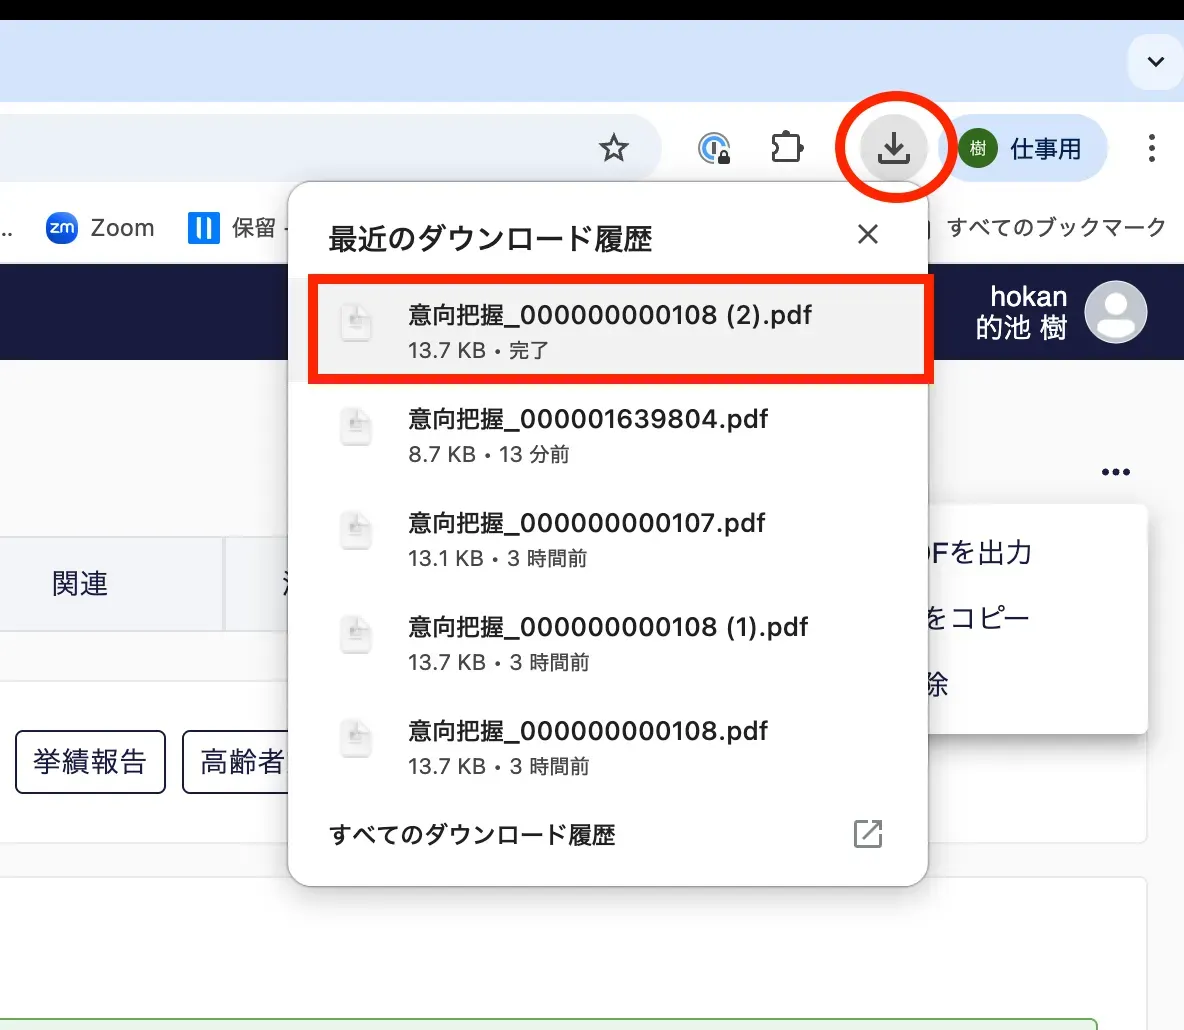Switch to the 関連 tab
1184x1030 pixels.
[x=80, y=584]
